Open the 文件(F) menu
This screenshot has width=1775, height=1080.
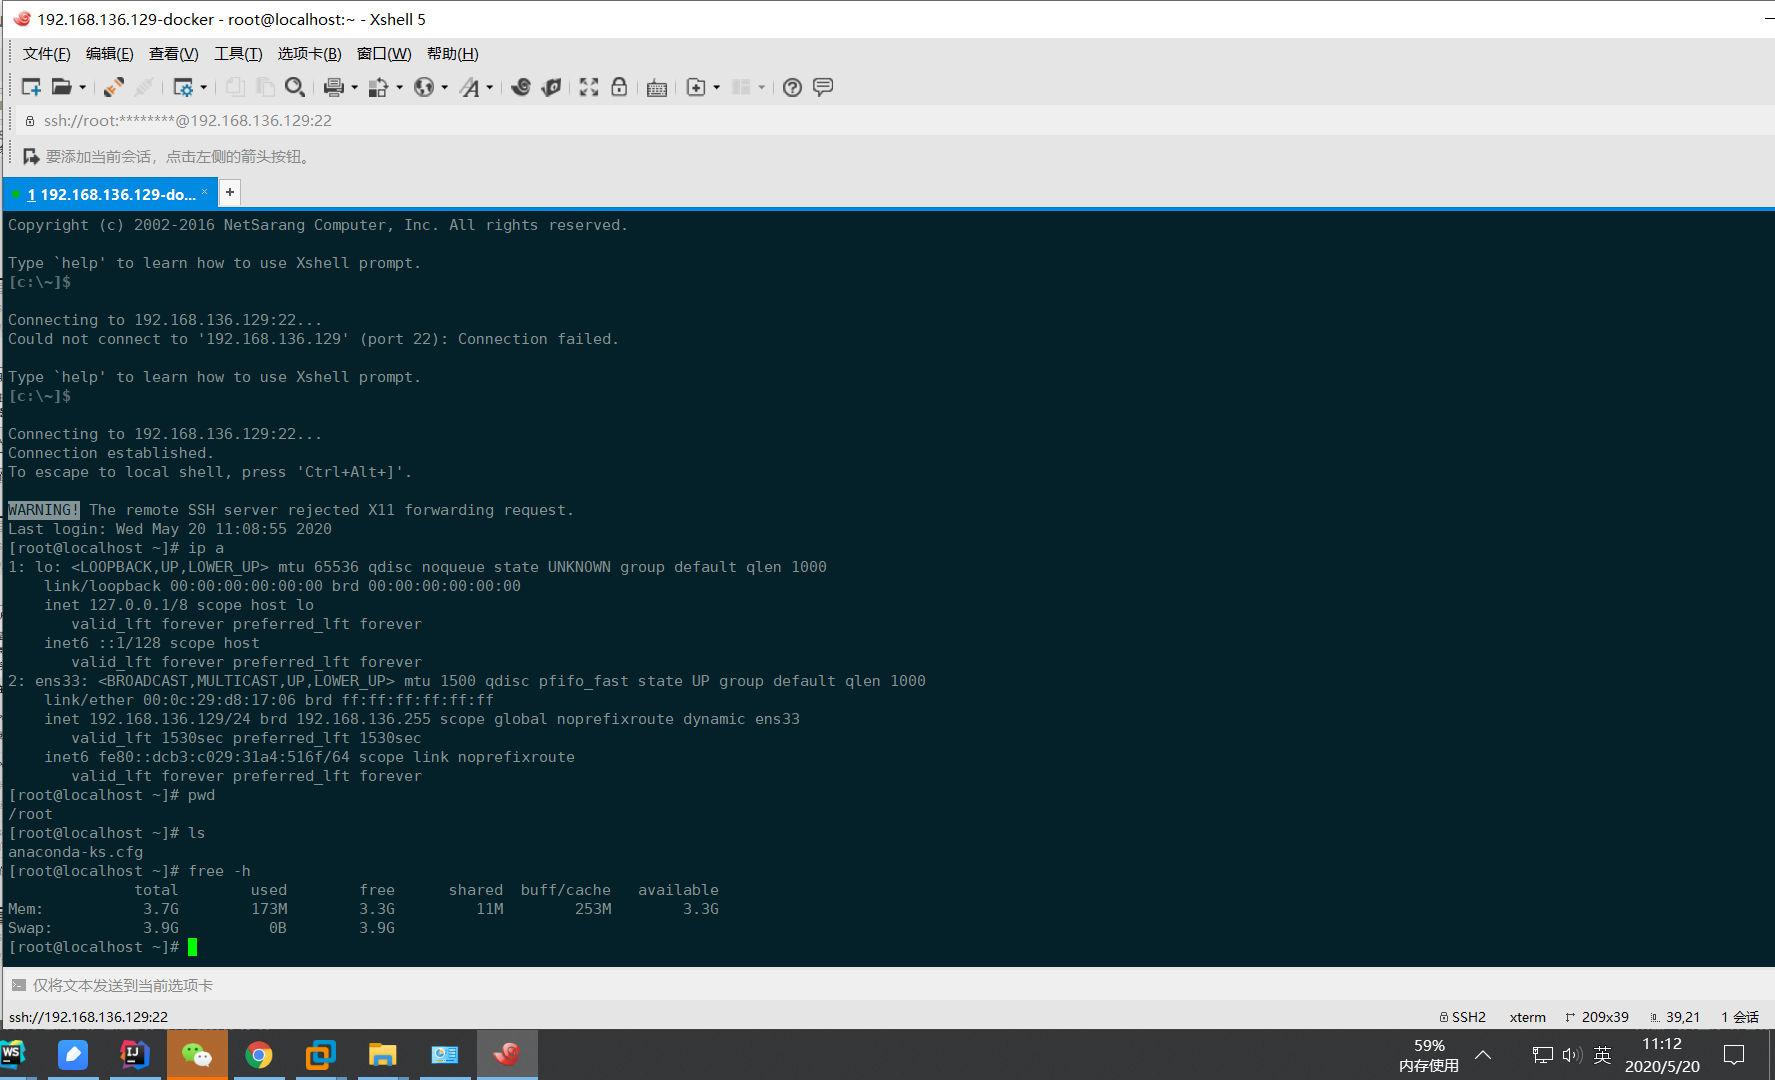point(46,53)
